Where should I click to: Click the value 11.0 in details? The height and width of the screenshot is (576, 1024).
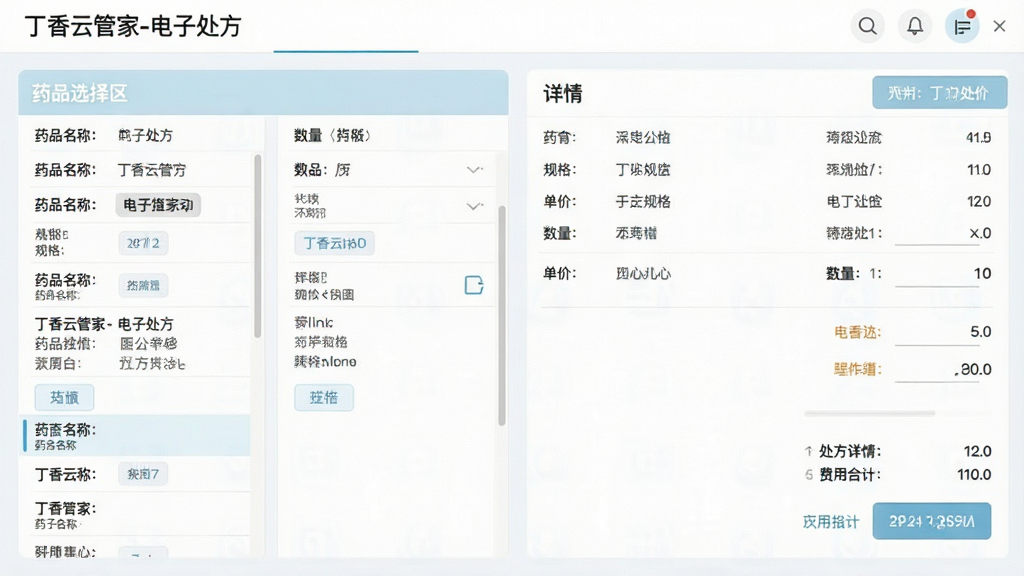point(979,170)
